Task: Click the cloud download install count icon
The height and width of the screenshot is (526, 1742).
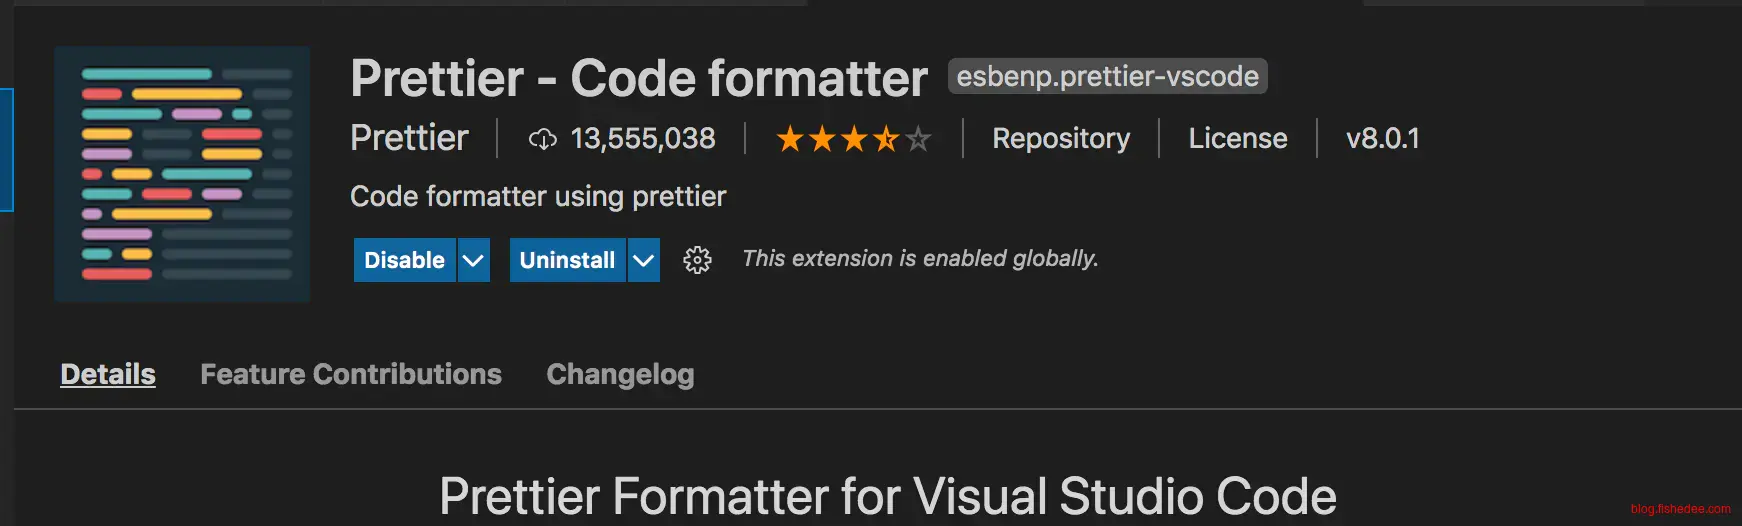Action: click(x=542, y=139)
